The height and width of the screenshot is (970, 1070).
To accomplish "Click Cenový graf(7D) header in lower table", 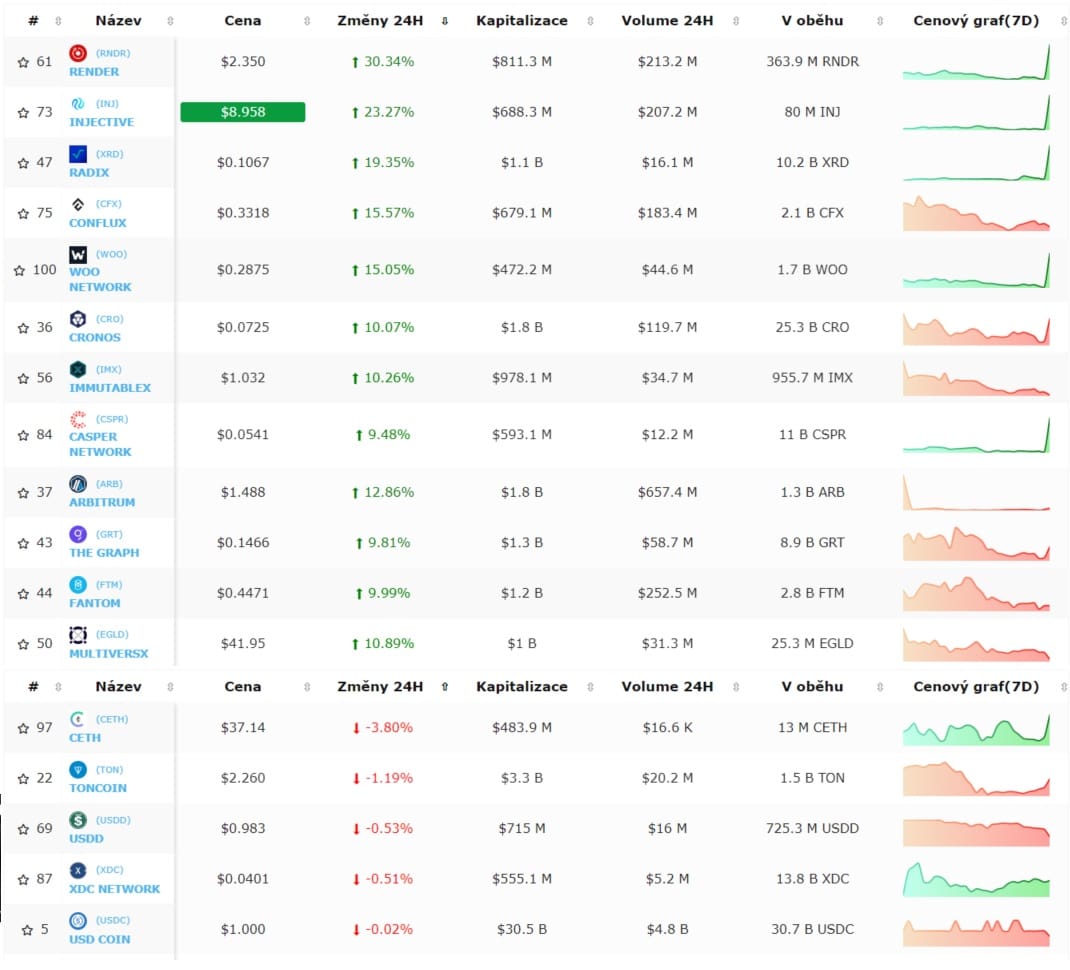I will pyautogui.click(x=976, y=687).
